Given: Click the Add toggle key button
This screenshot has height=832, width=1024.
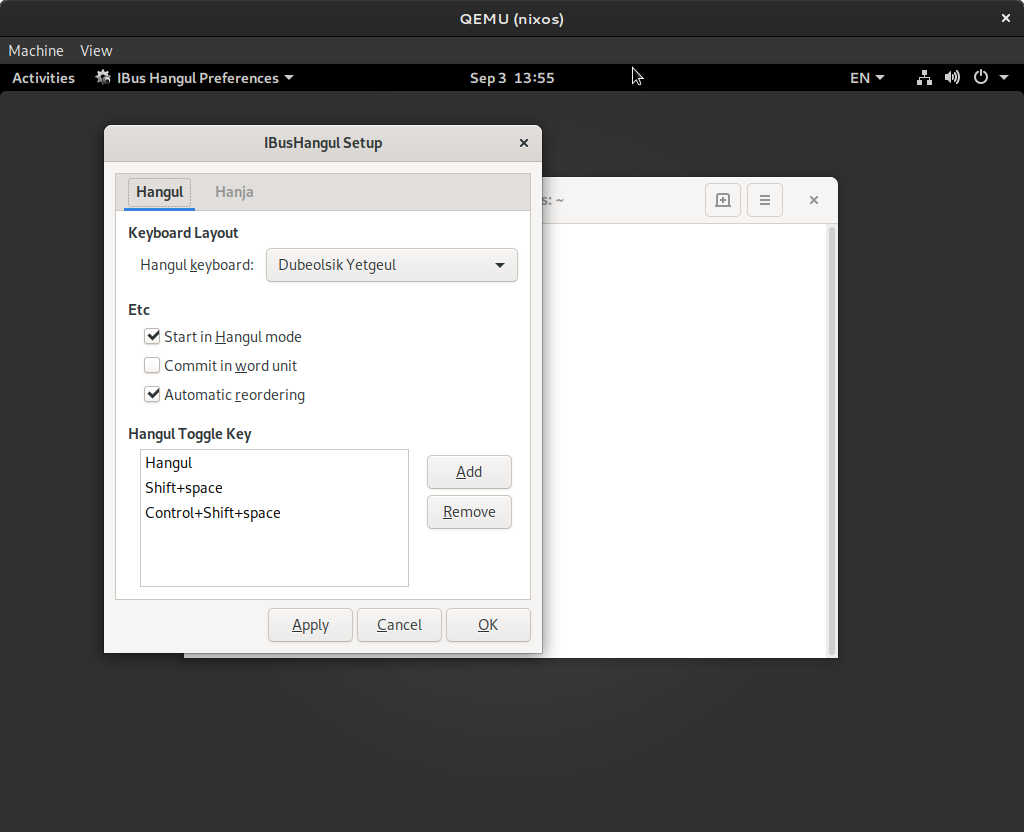Looking at the screenshot, I should 469,472.
